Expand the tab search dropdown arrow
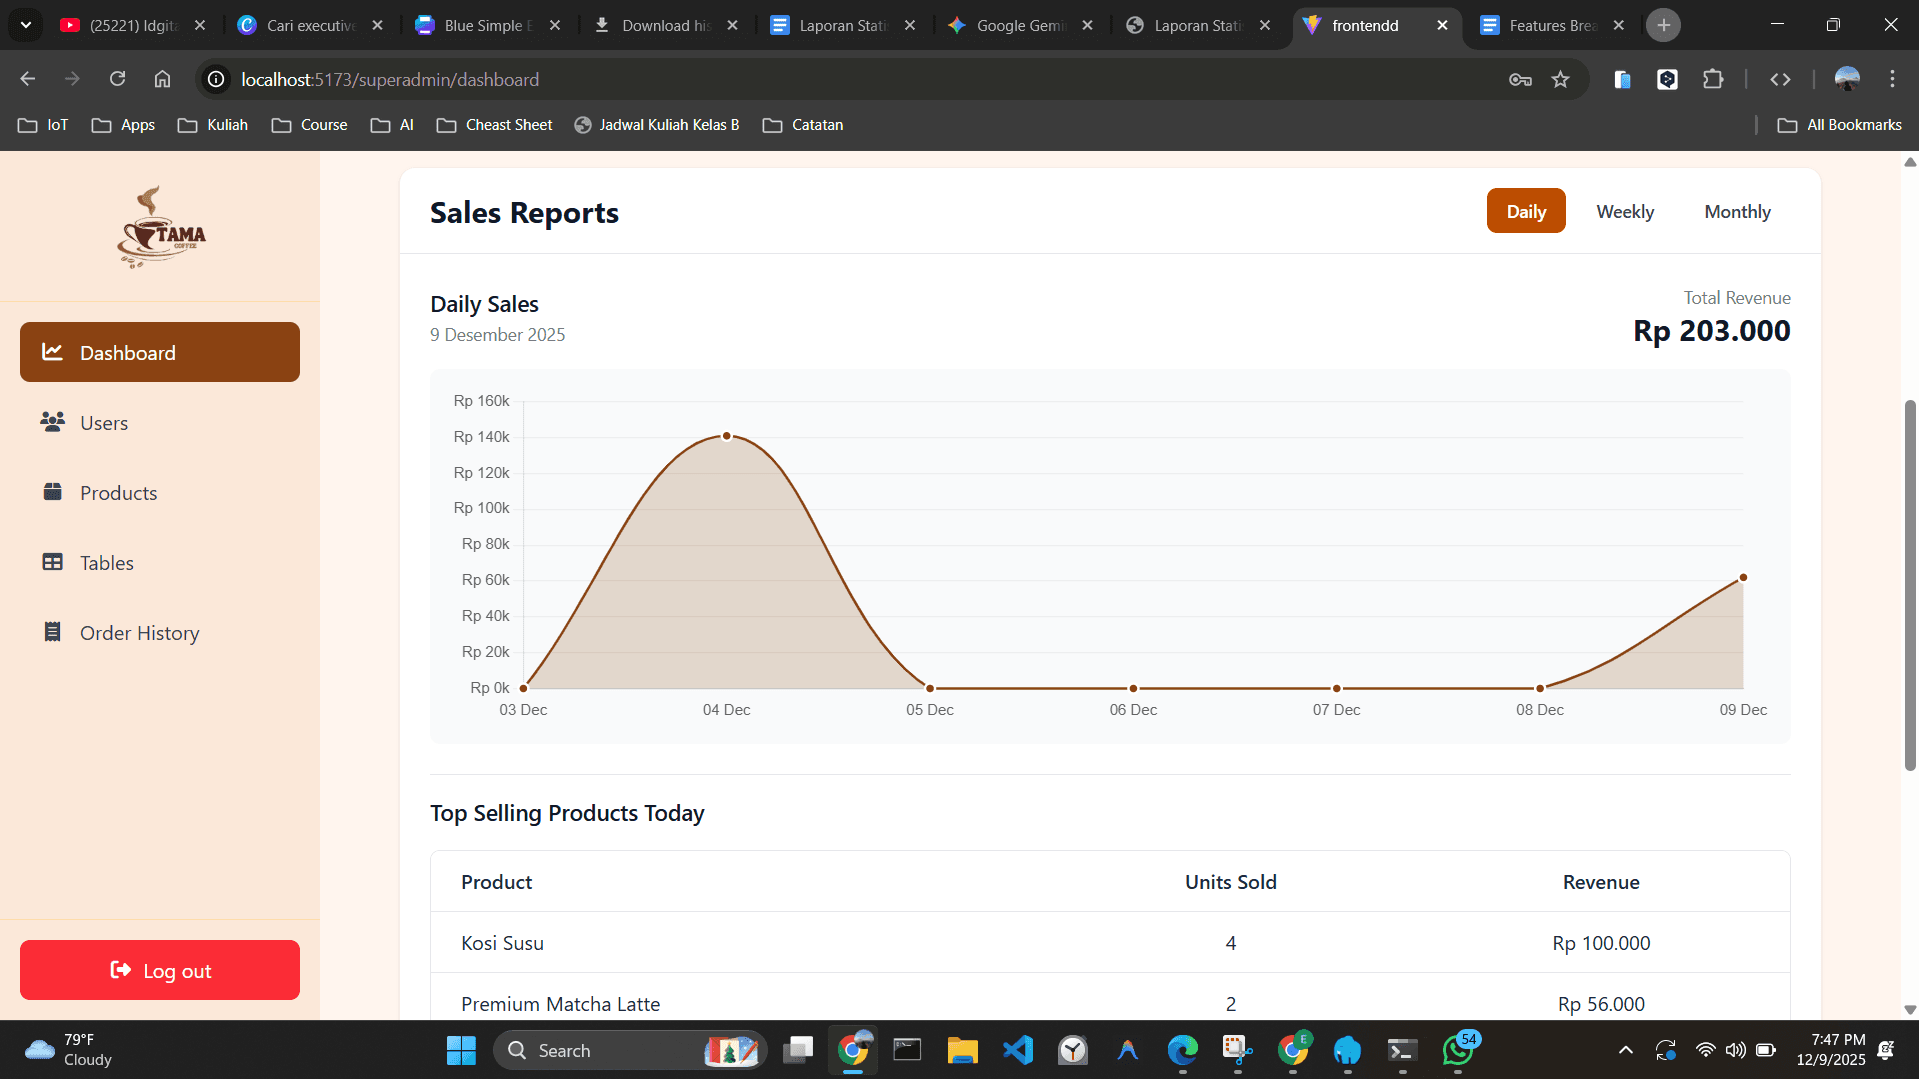The width and height of the screenshot is (1919, 1079). point(26,25)
